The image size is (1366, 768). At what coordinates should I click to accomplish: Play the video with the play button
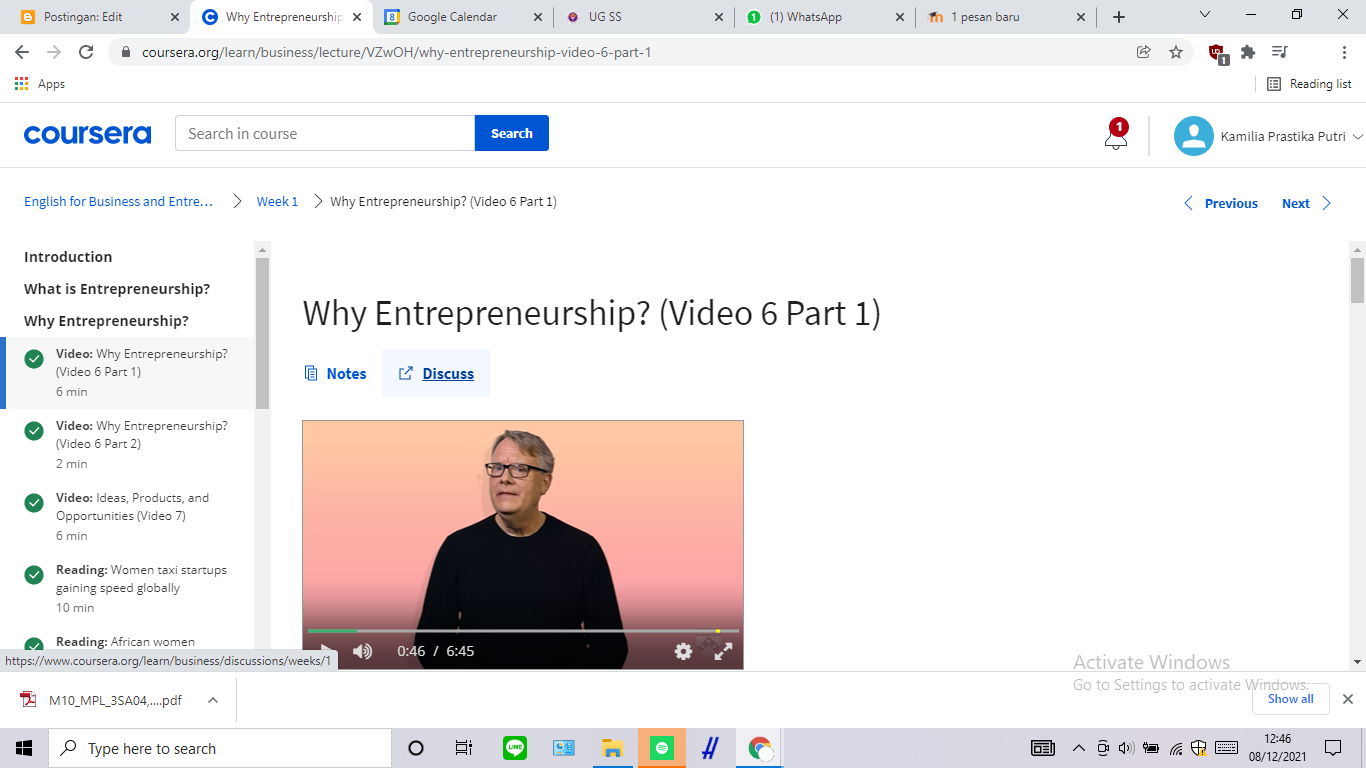327,652
